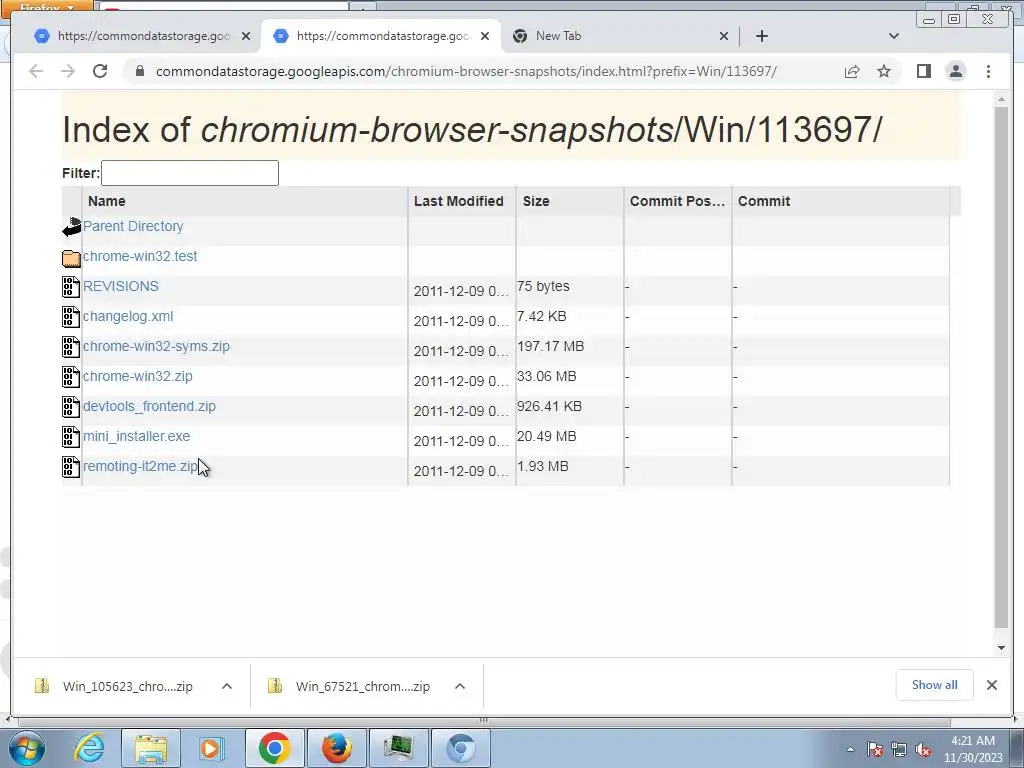
Task: Share this page icon in address bar
Action: pyautogui.click(x=852, y=71)
